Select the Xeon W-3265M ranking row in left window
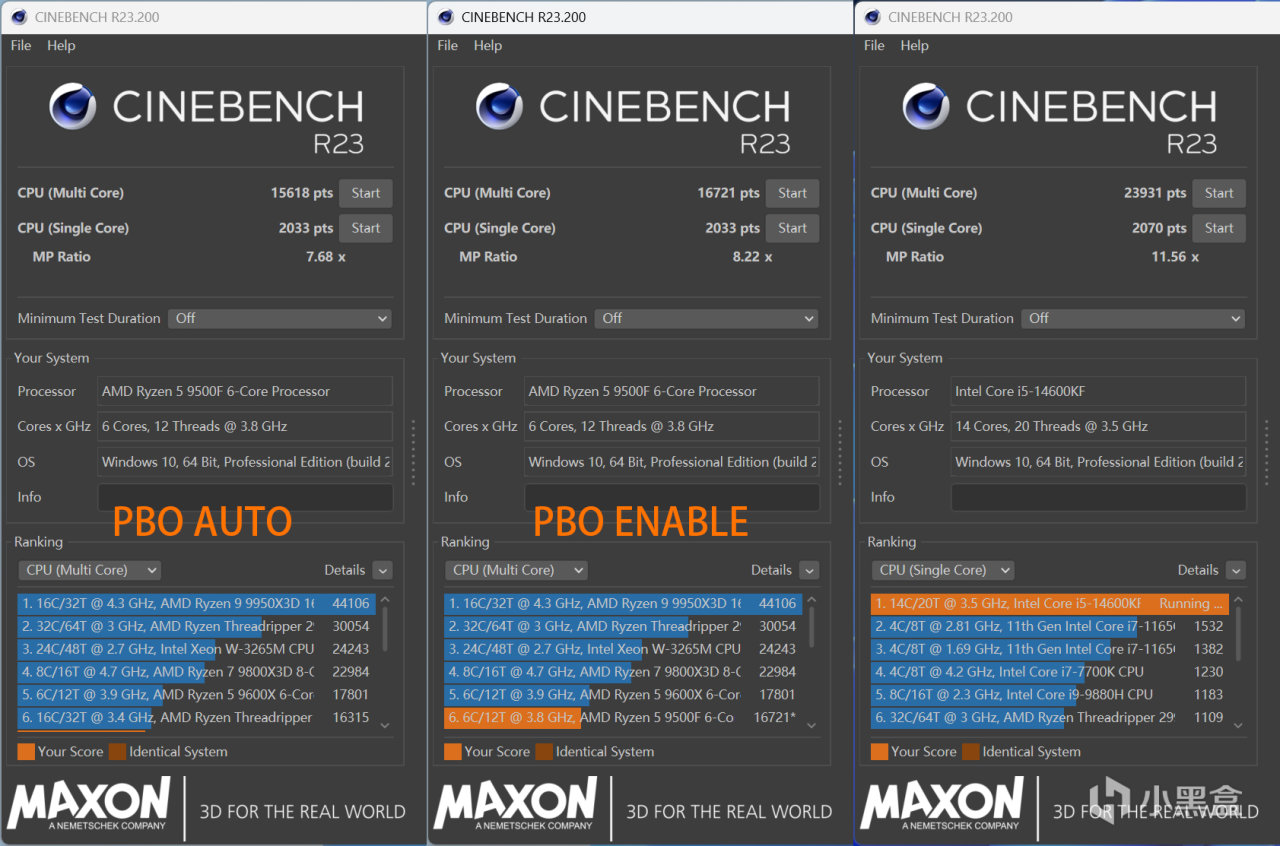 click(196, 649)
